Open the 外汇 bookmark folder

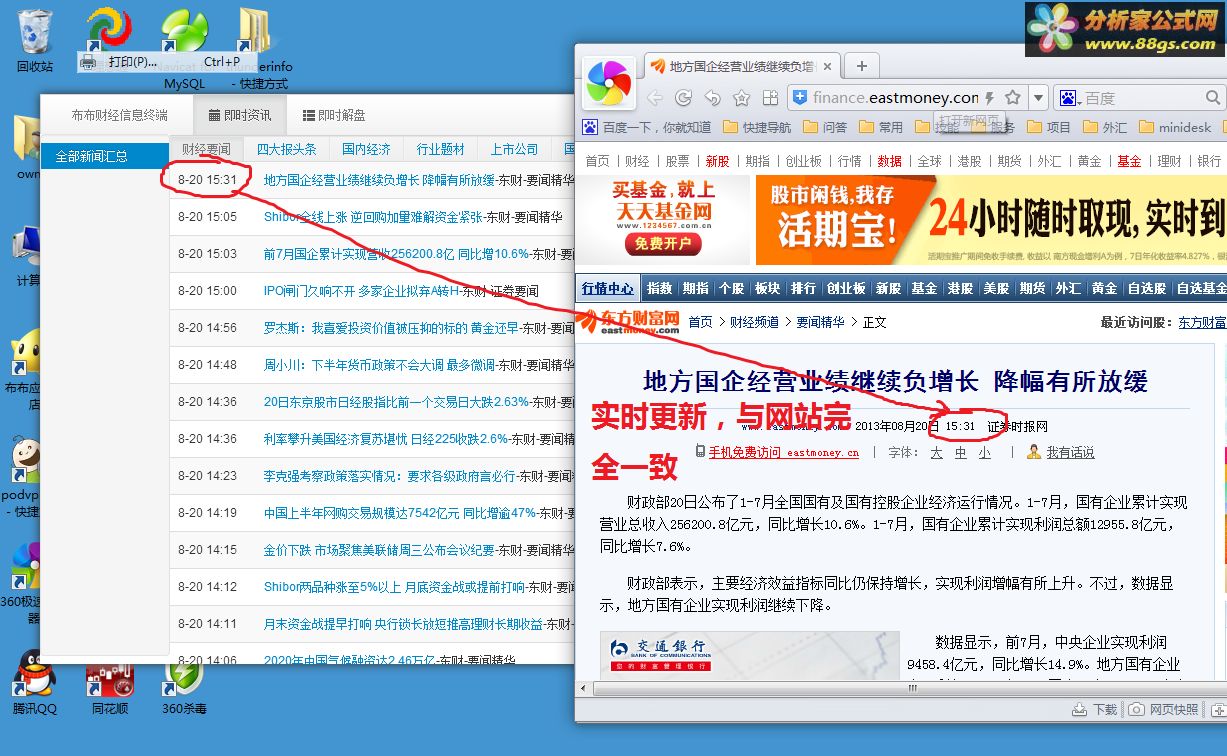click(1105, 127)
